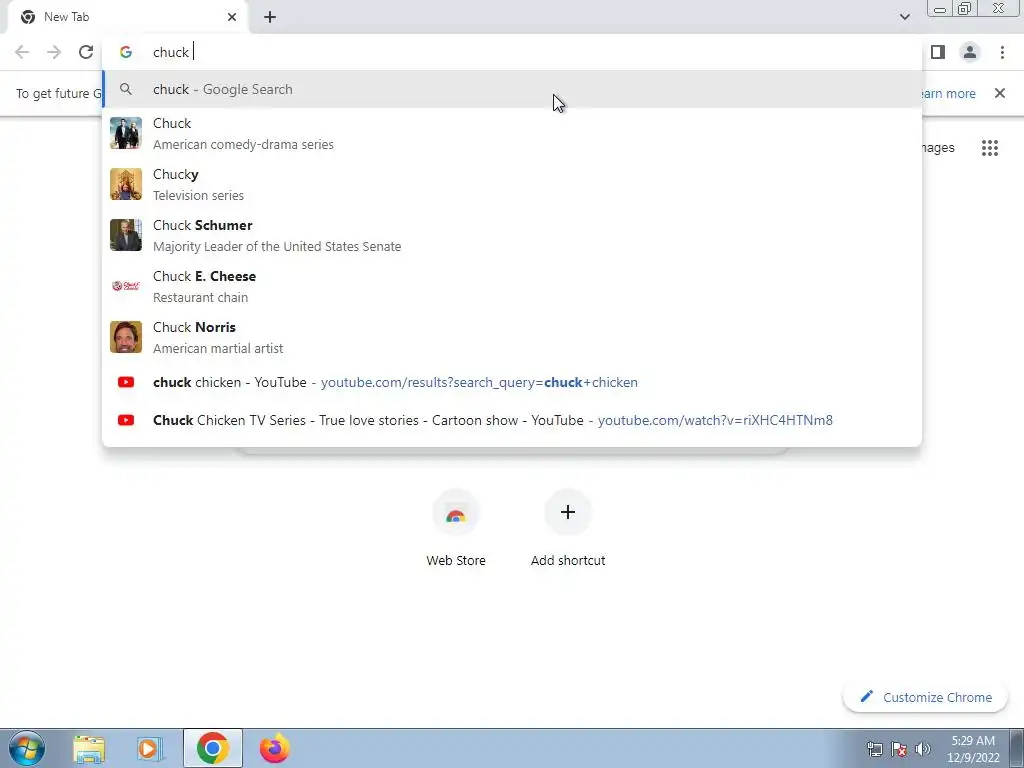Click YouTube icon beside Chuck Chicken TV Series
This screenshot has height=768, width=1024.
[126, 420]
